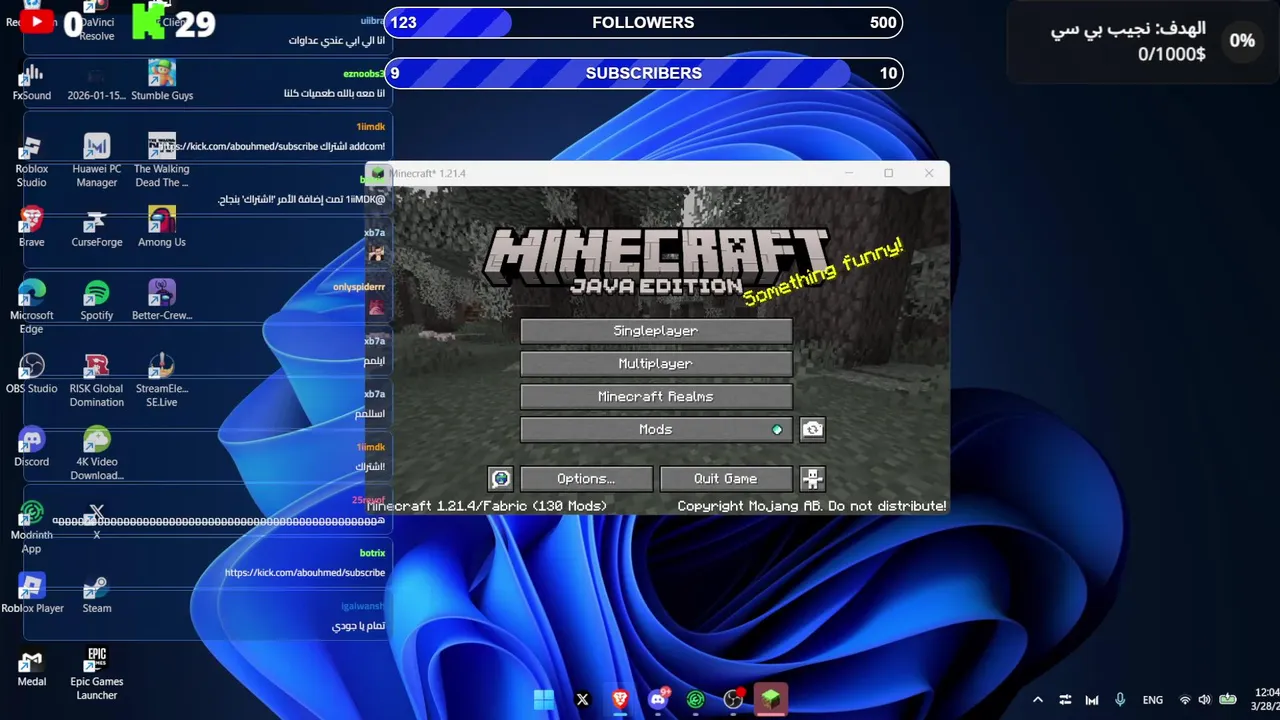Open Wi-Fi network tray icon
The image size is (1280, 720).
point(1185,700)
